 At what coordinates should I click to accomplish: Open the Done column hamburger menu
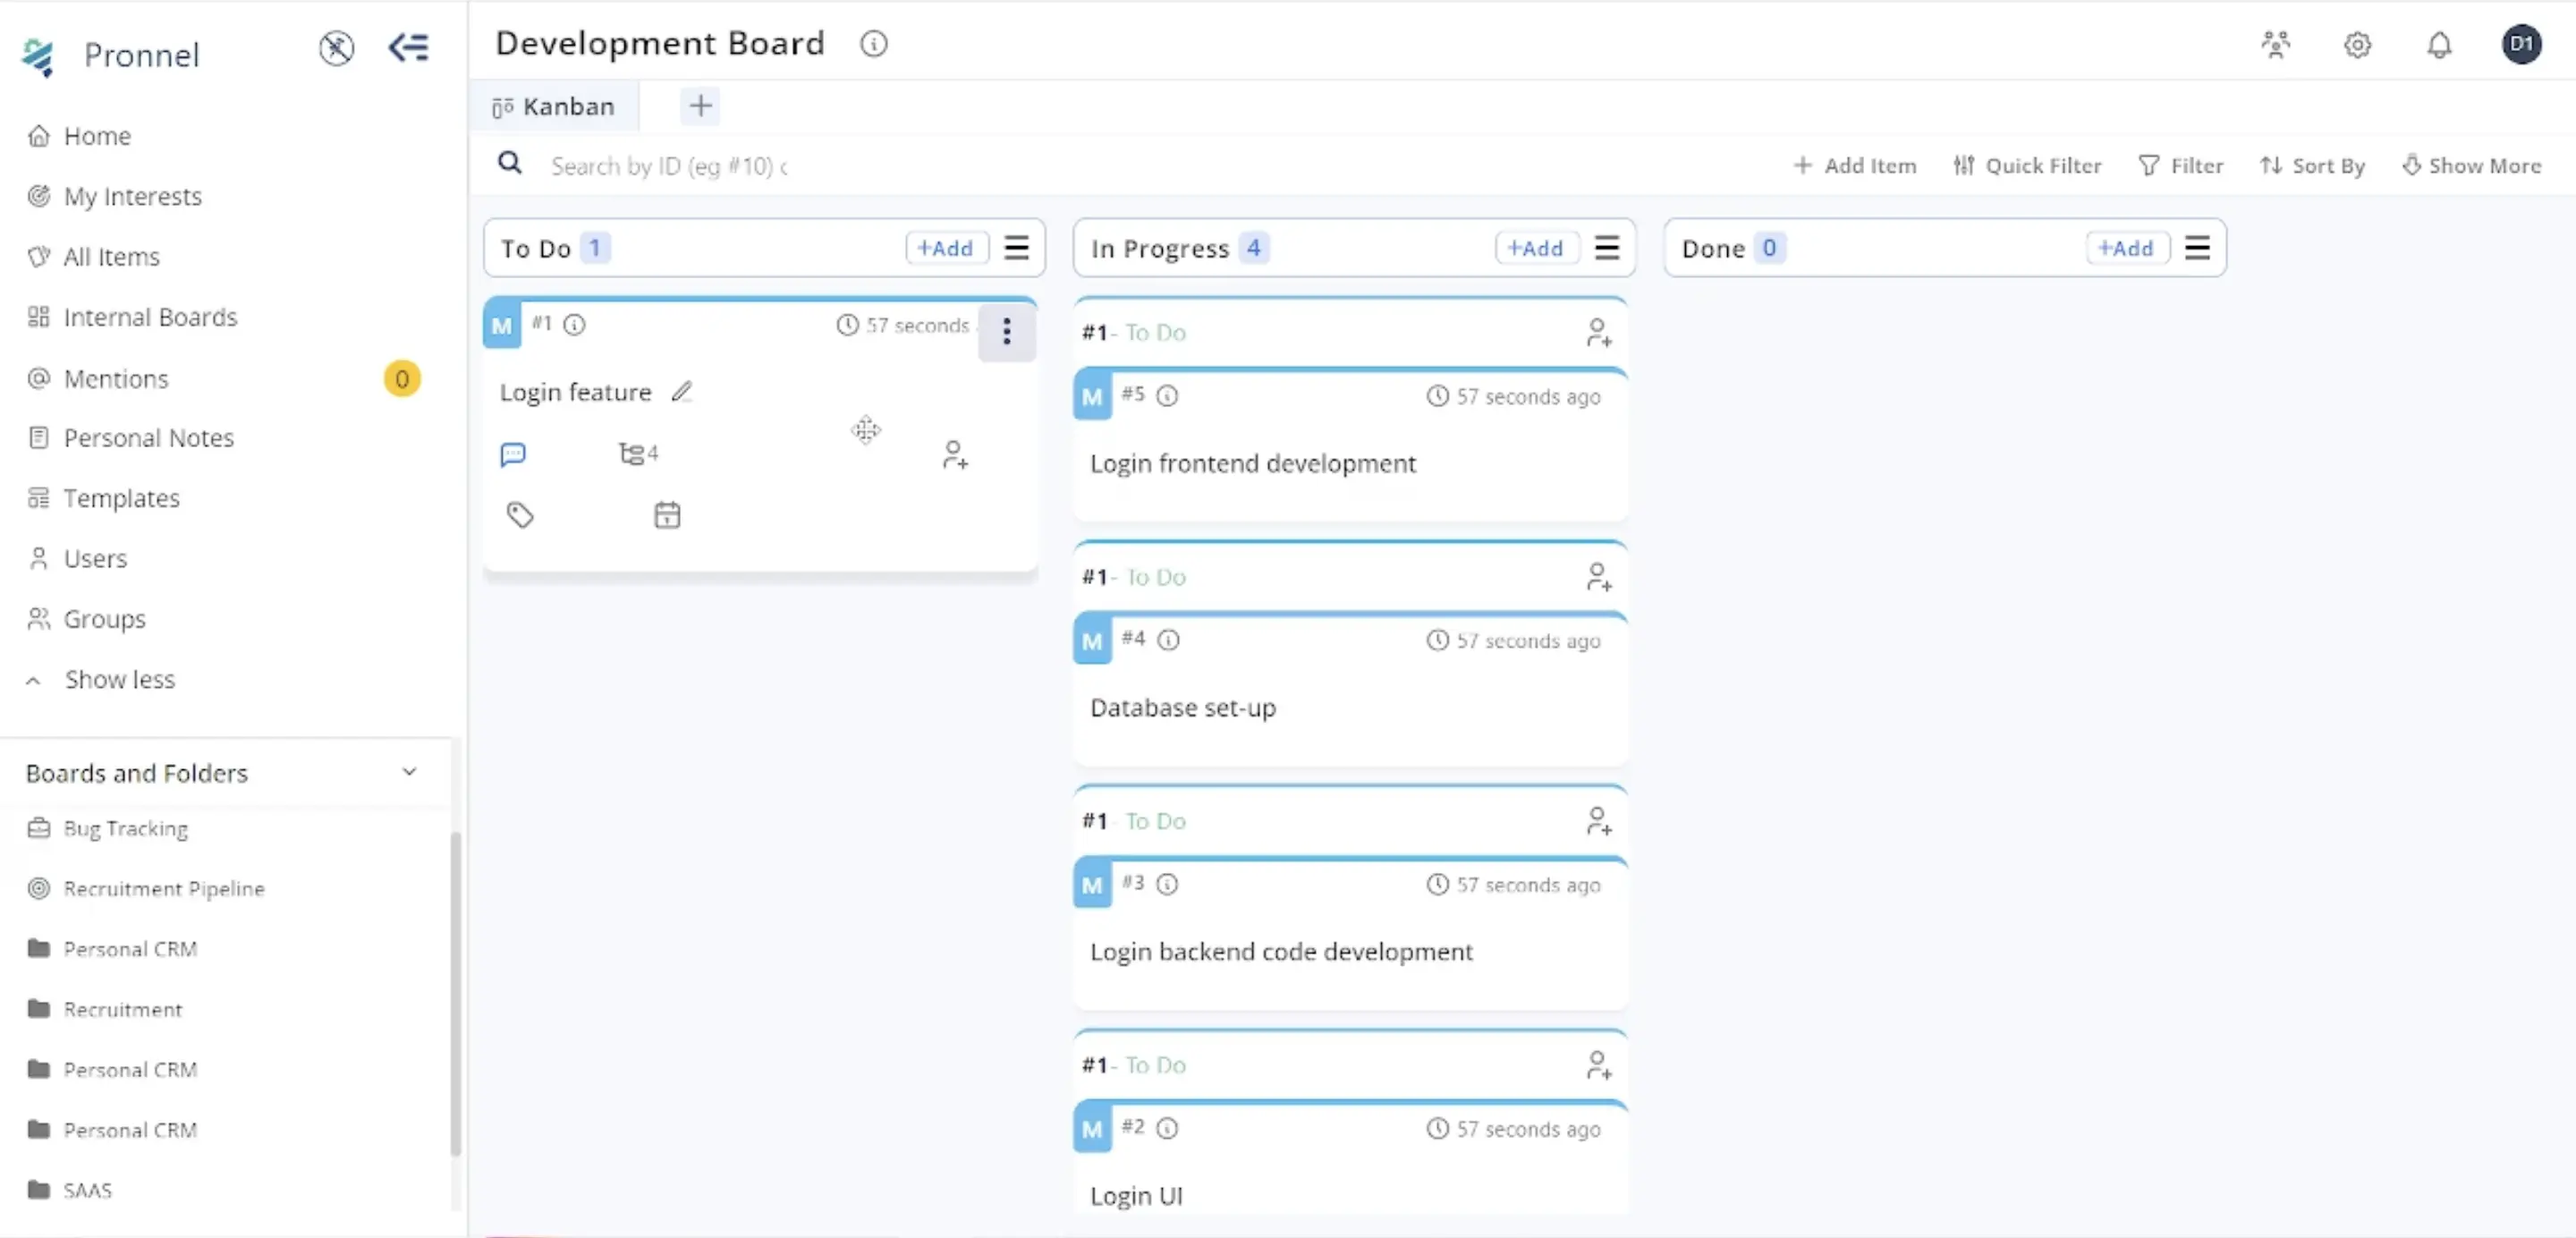tap(2196, 248)
